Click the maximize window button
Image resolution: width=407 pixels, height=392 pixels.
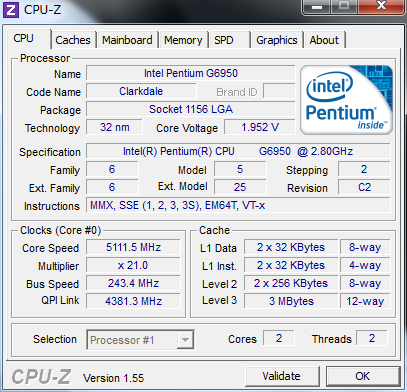(x=344, y=7)
